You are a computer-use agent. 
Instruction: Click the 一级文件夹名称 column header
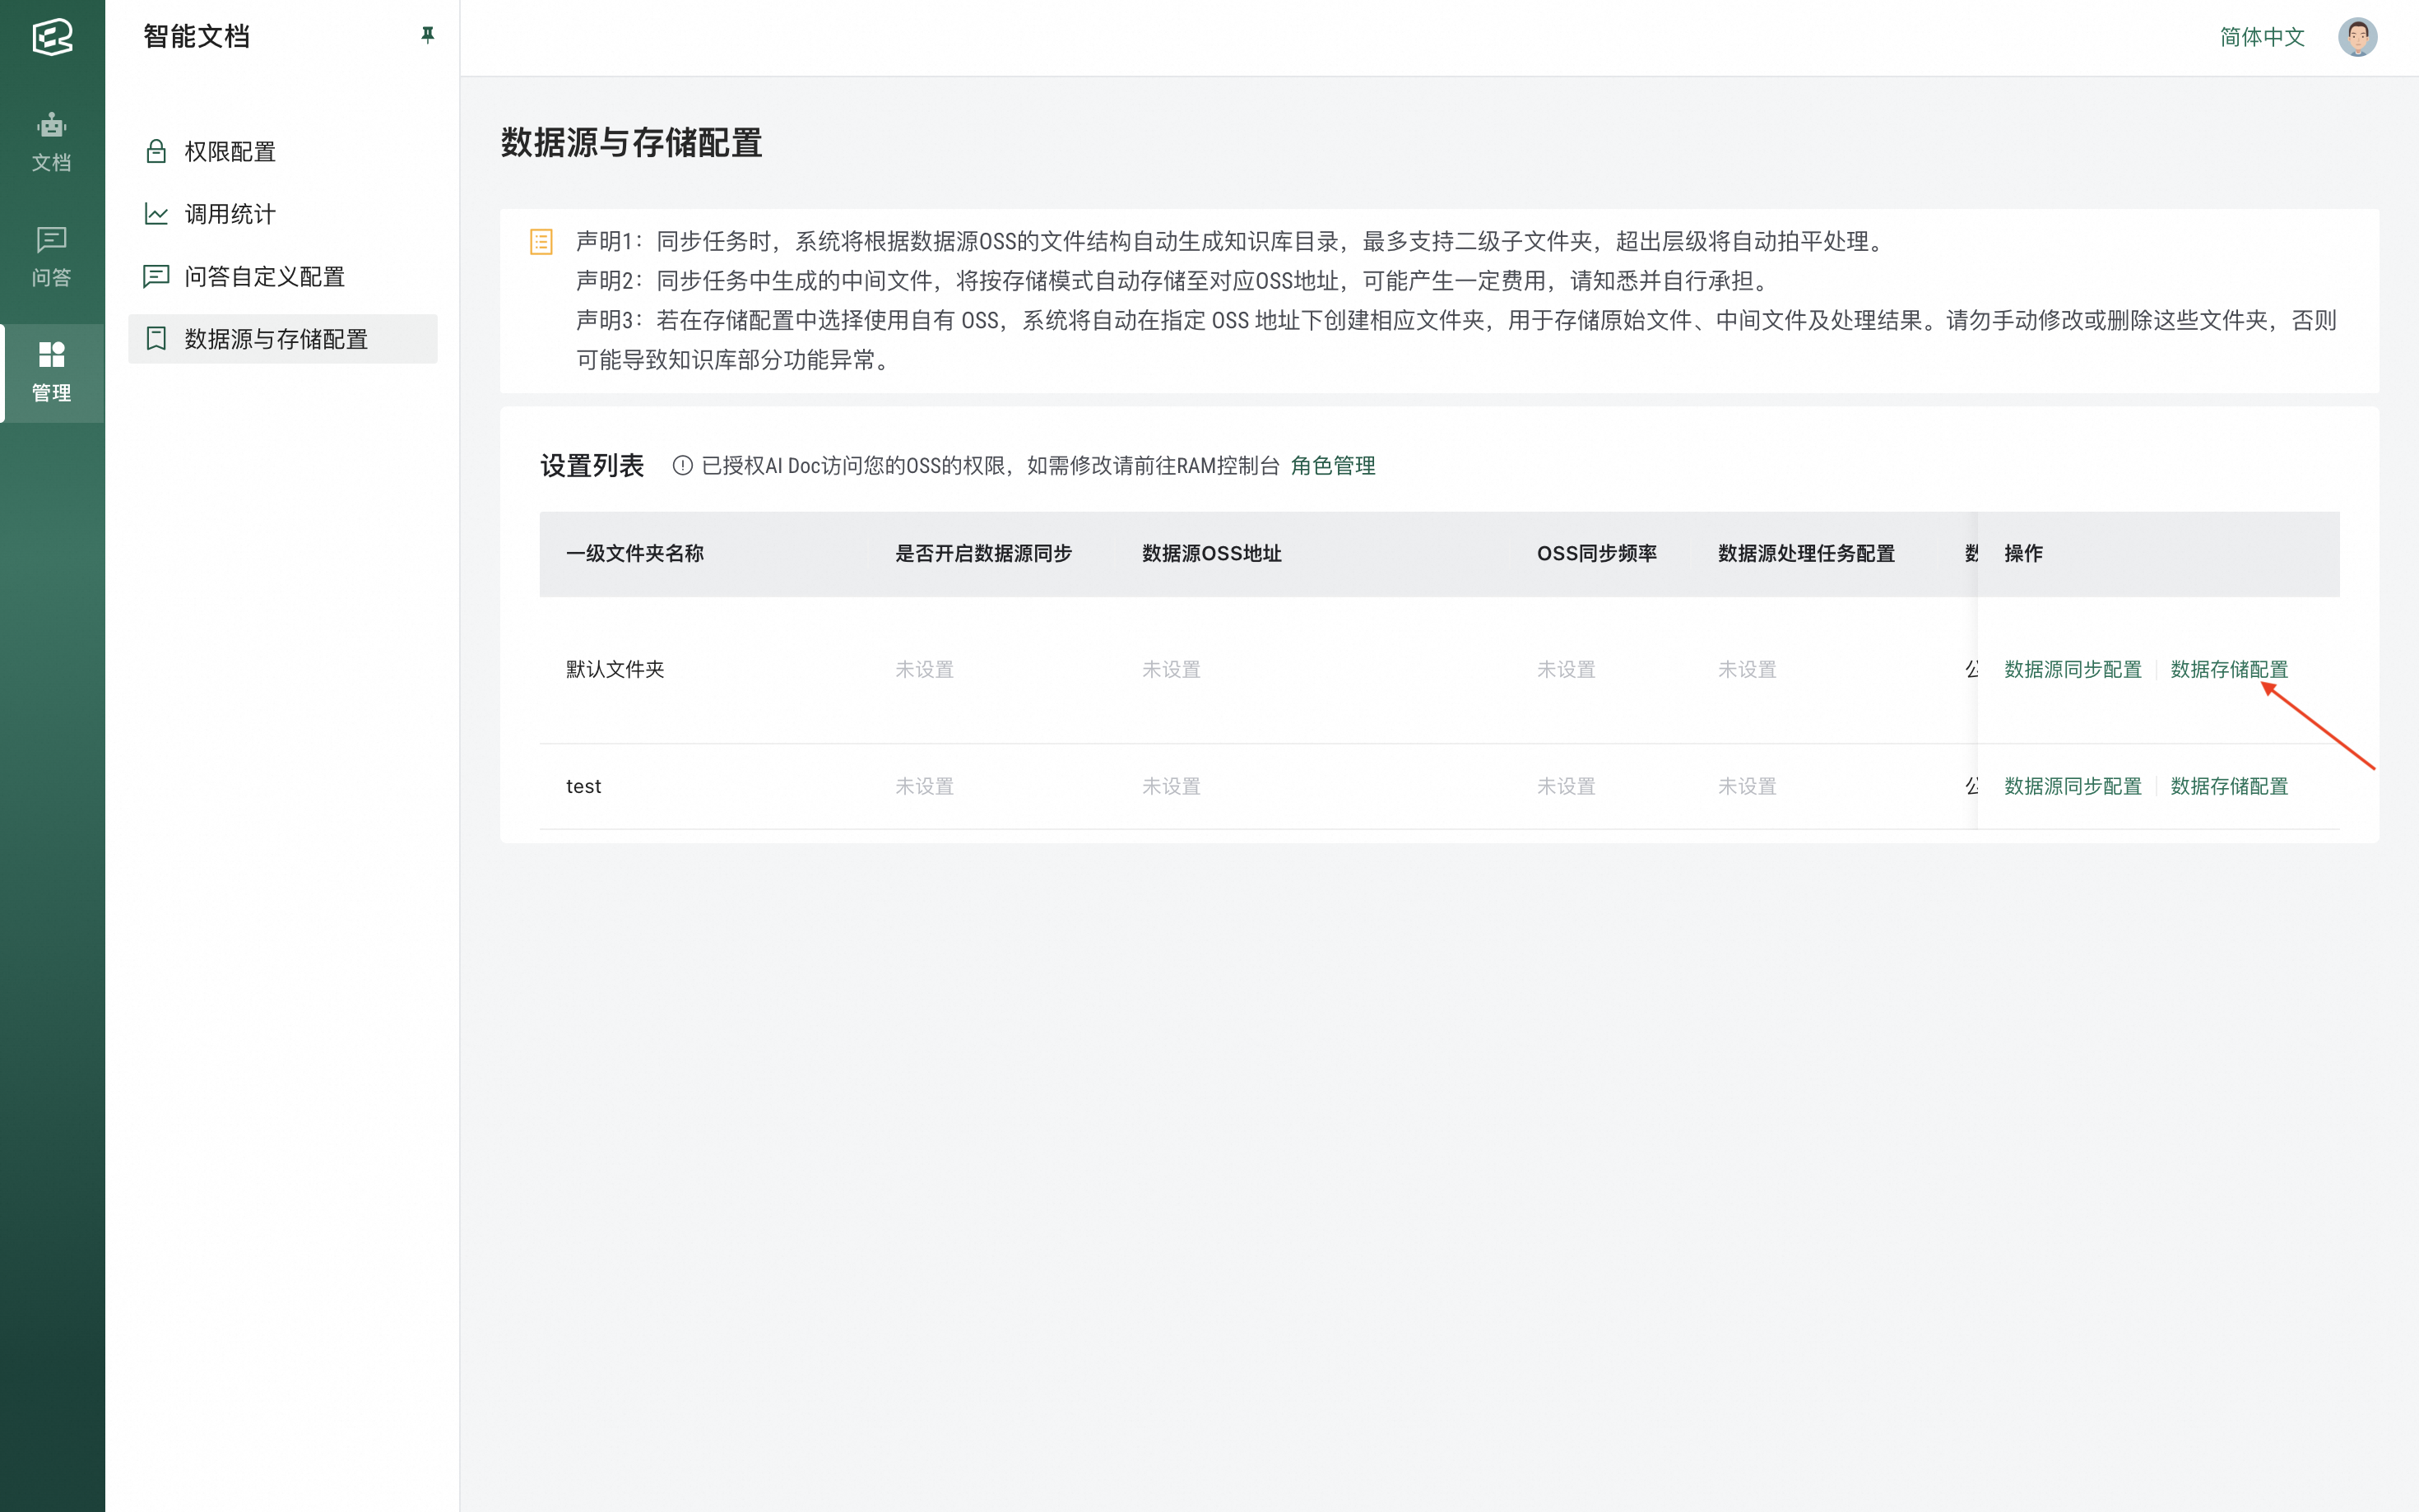point(635,553)
